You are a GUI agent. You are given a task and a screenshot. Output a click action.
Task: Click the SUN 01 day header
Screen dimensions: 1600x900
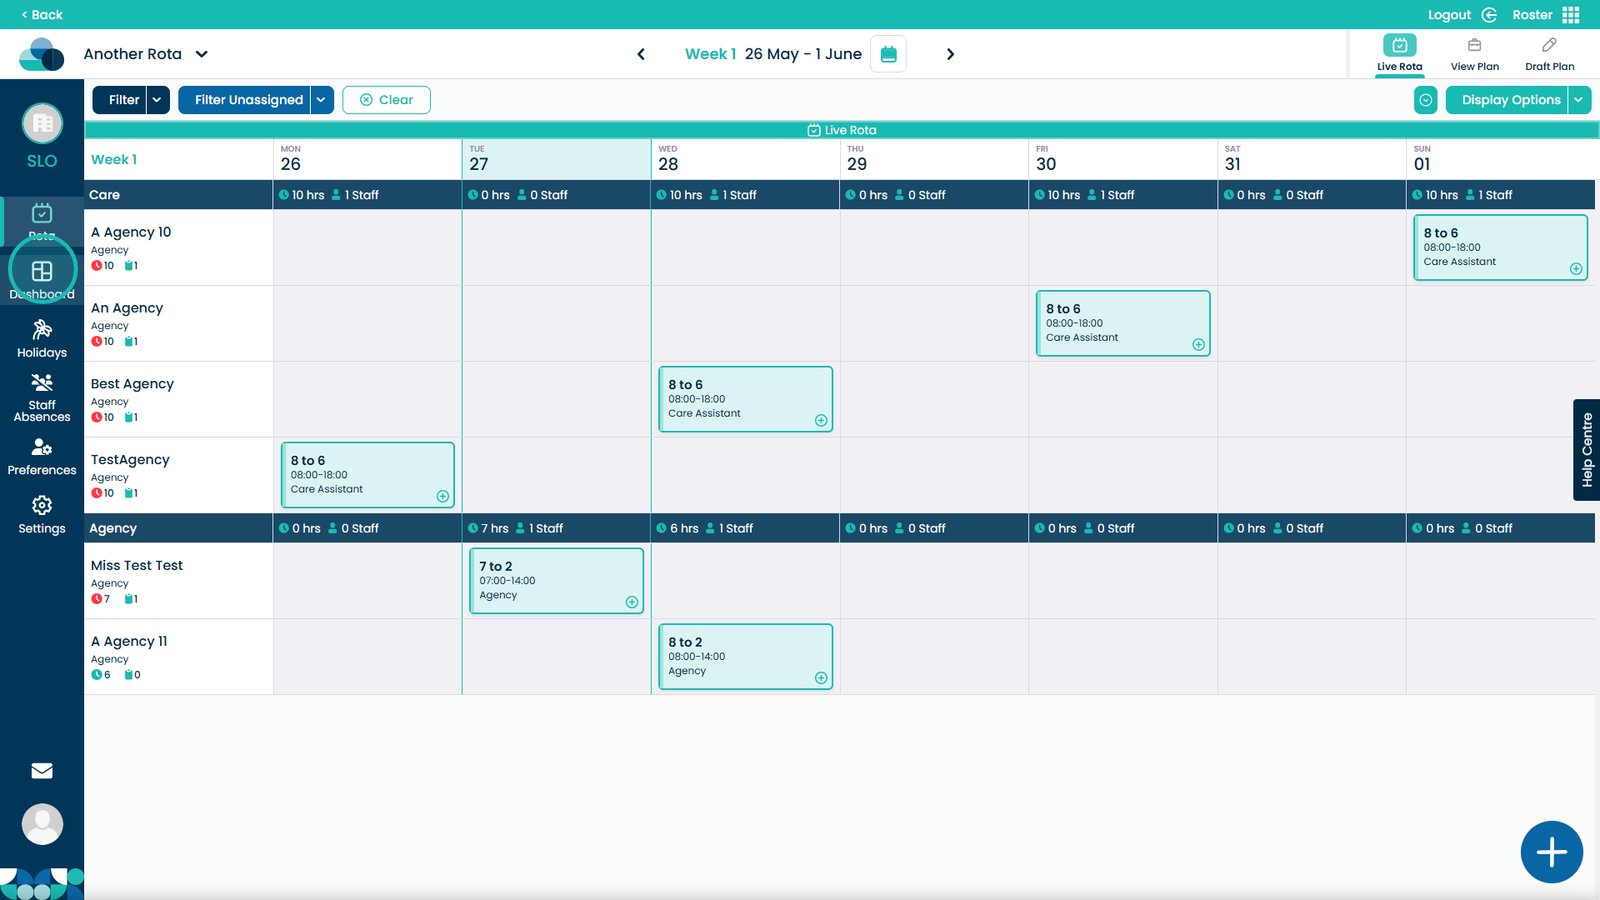pos(1500,159)
